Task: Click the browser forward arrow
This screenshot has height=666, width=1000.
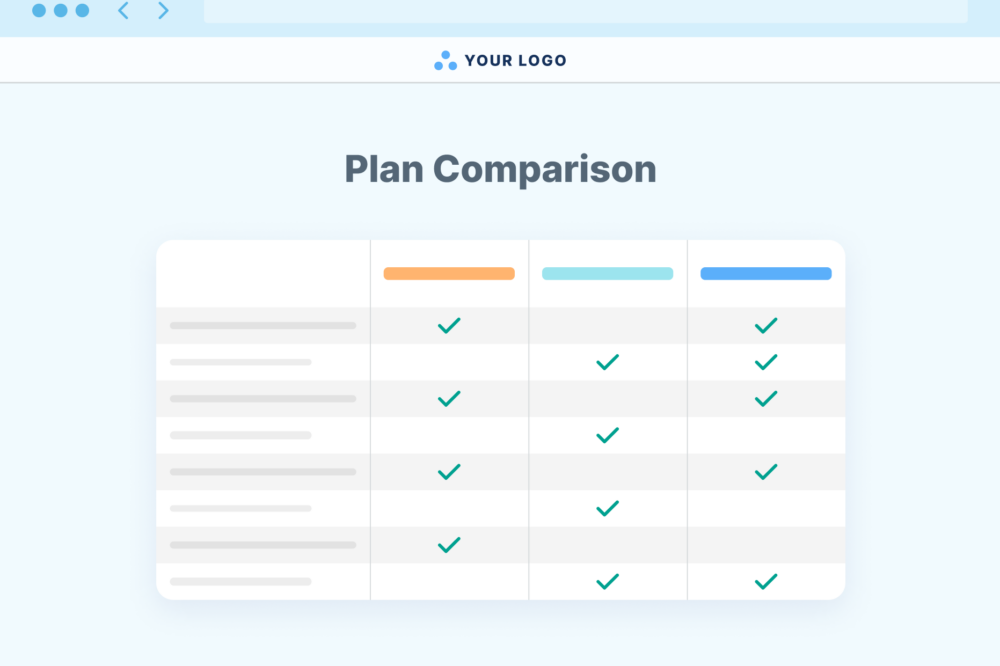Action: click(x=163, y=10)
